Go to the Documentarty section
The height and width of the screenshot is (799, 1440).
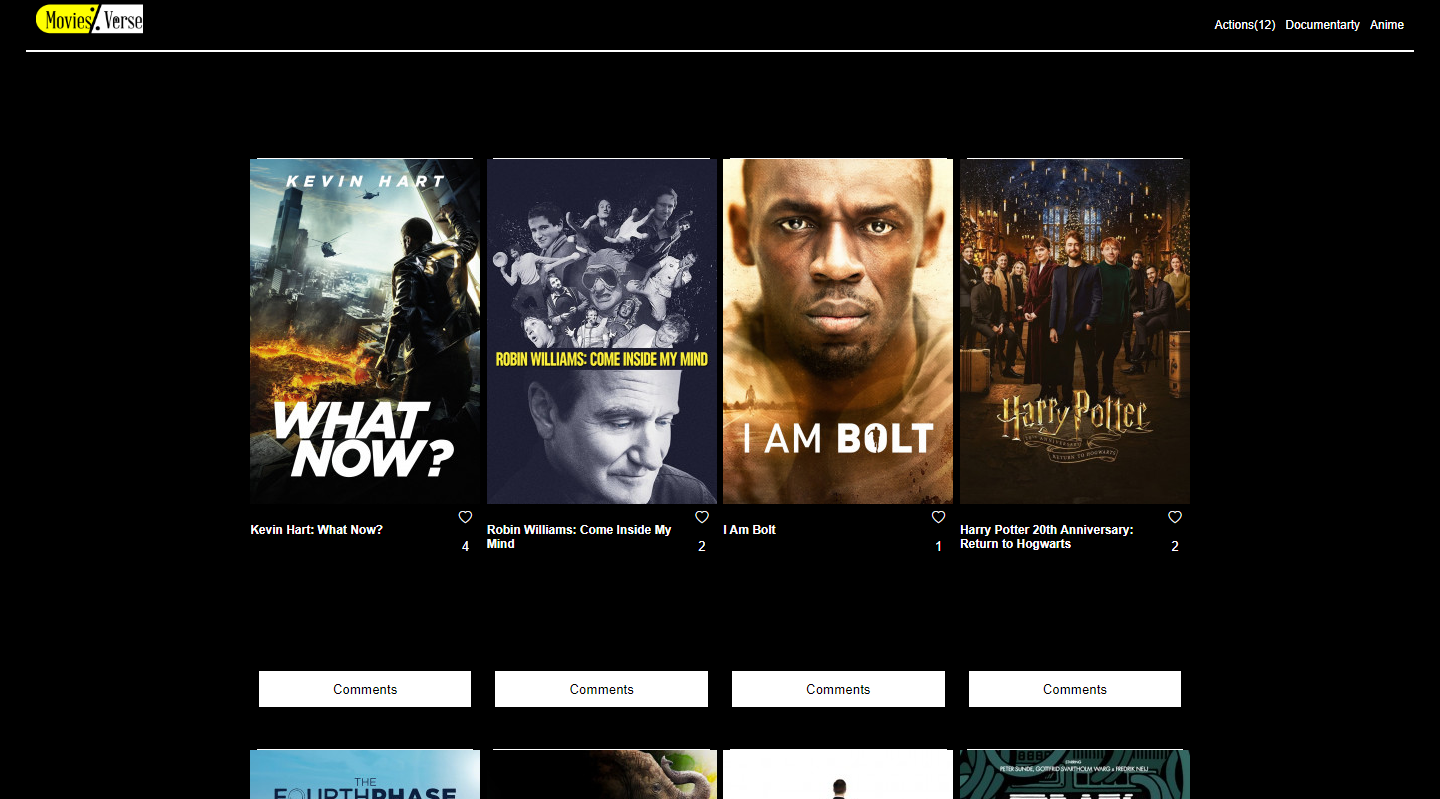click(x=1322, y=25)
